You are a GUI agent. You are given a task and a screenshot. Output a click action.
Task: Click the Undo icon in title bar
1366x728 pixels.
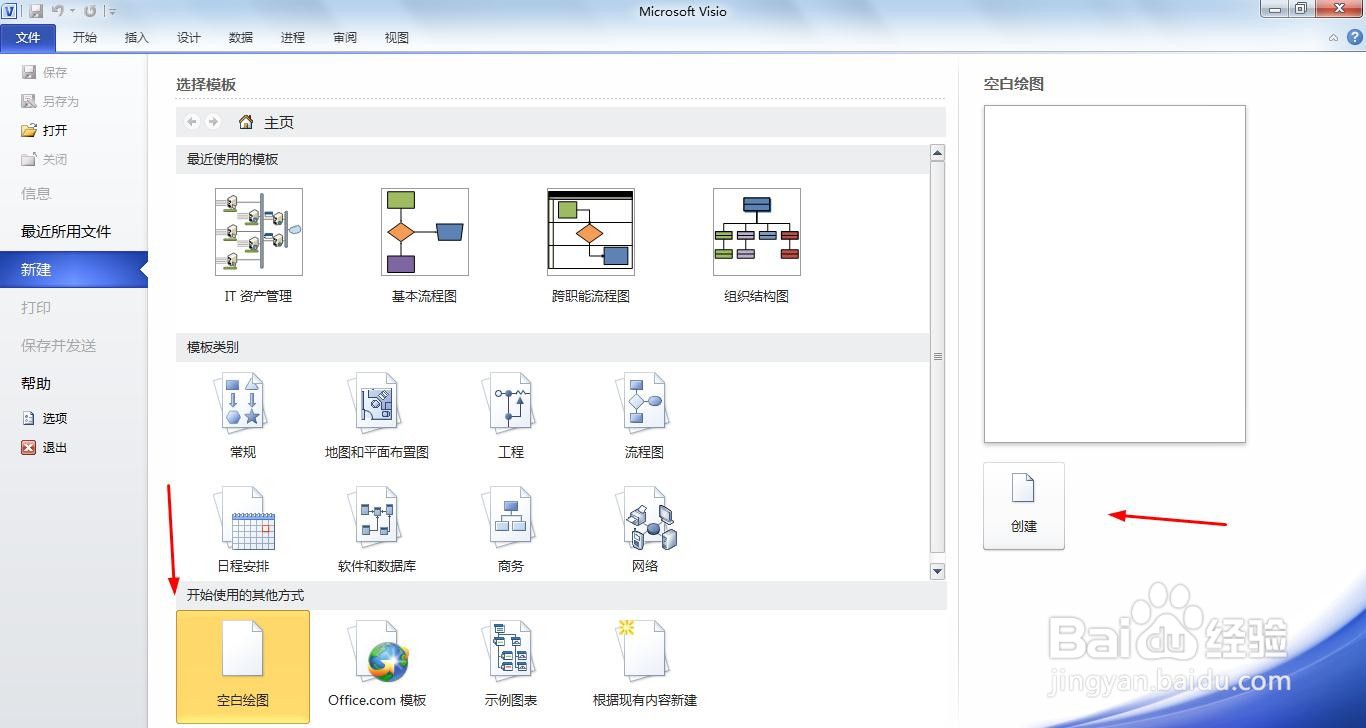tap(58, 11)
